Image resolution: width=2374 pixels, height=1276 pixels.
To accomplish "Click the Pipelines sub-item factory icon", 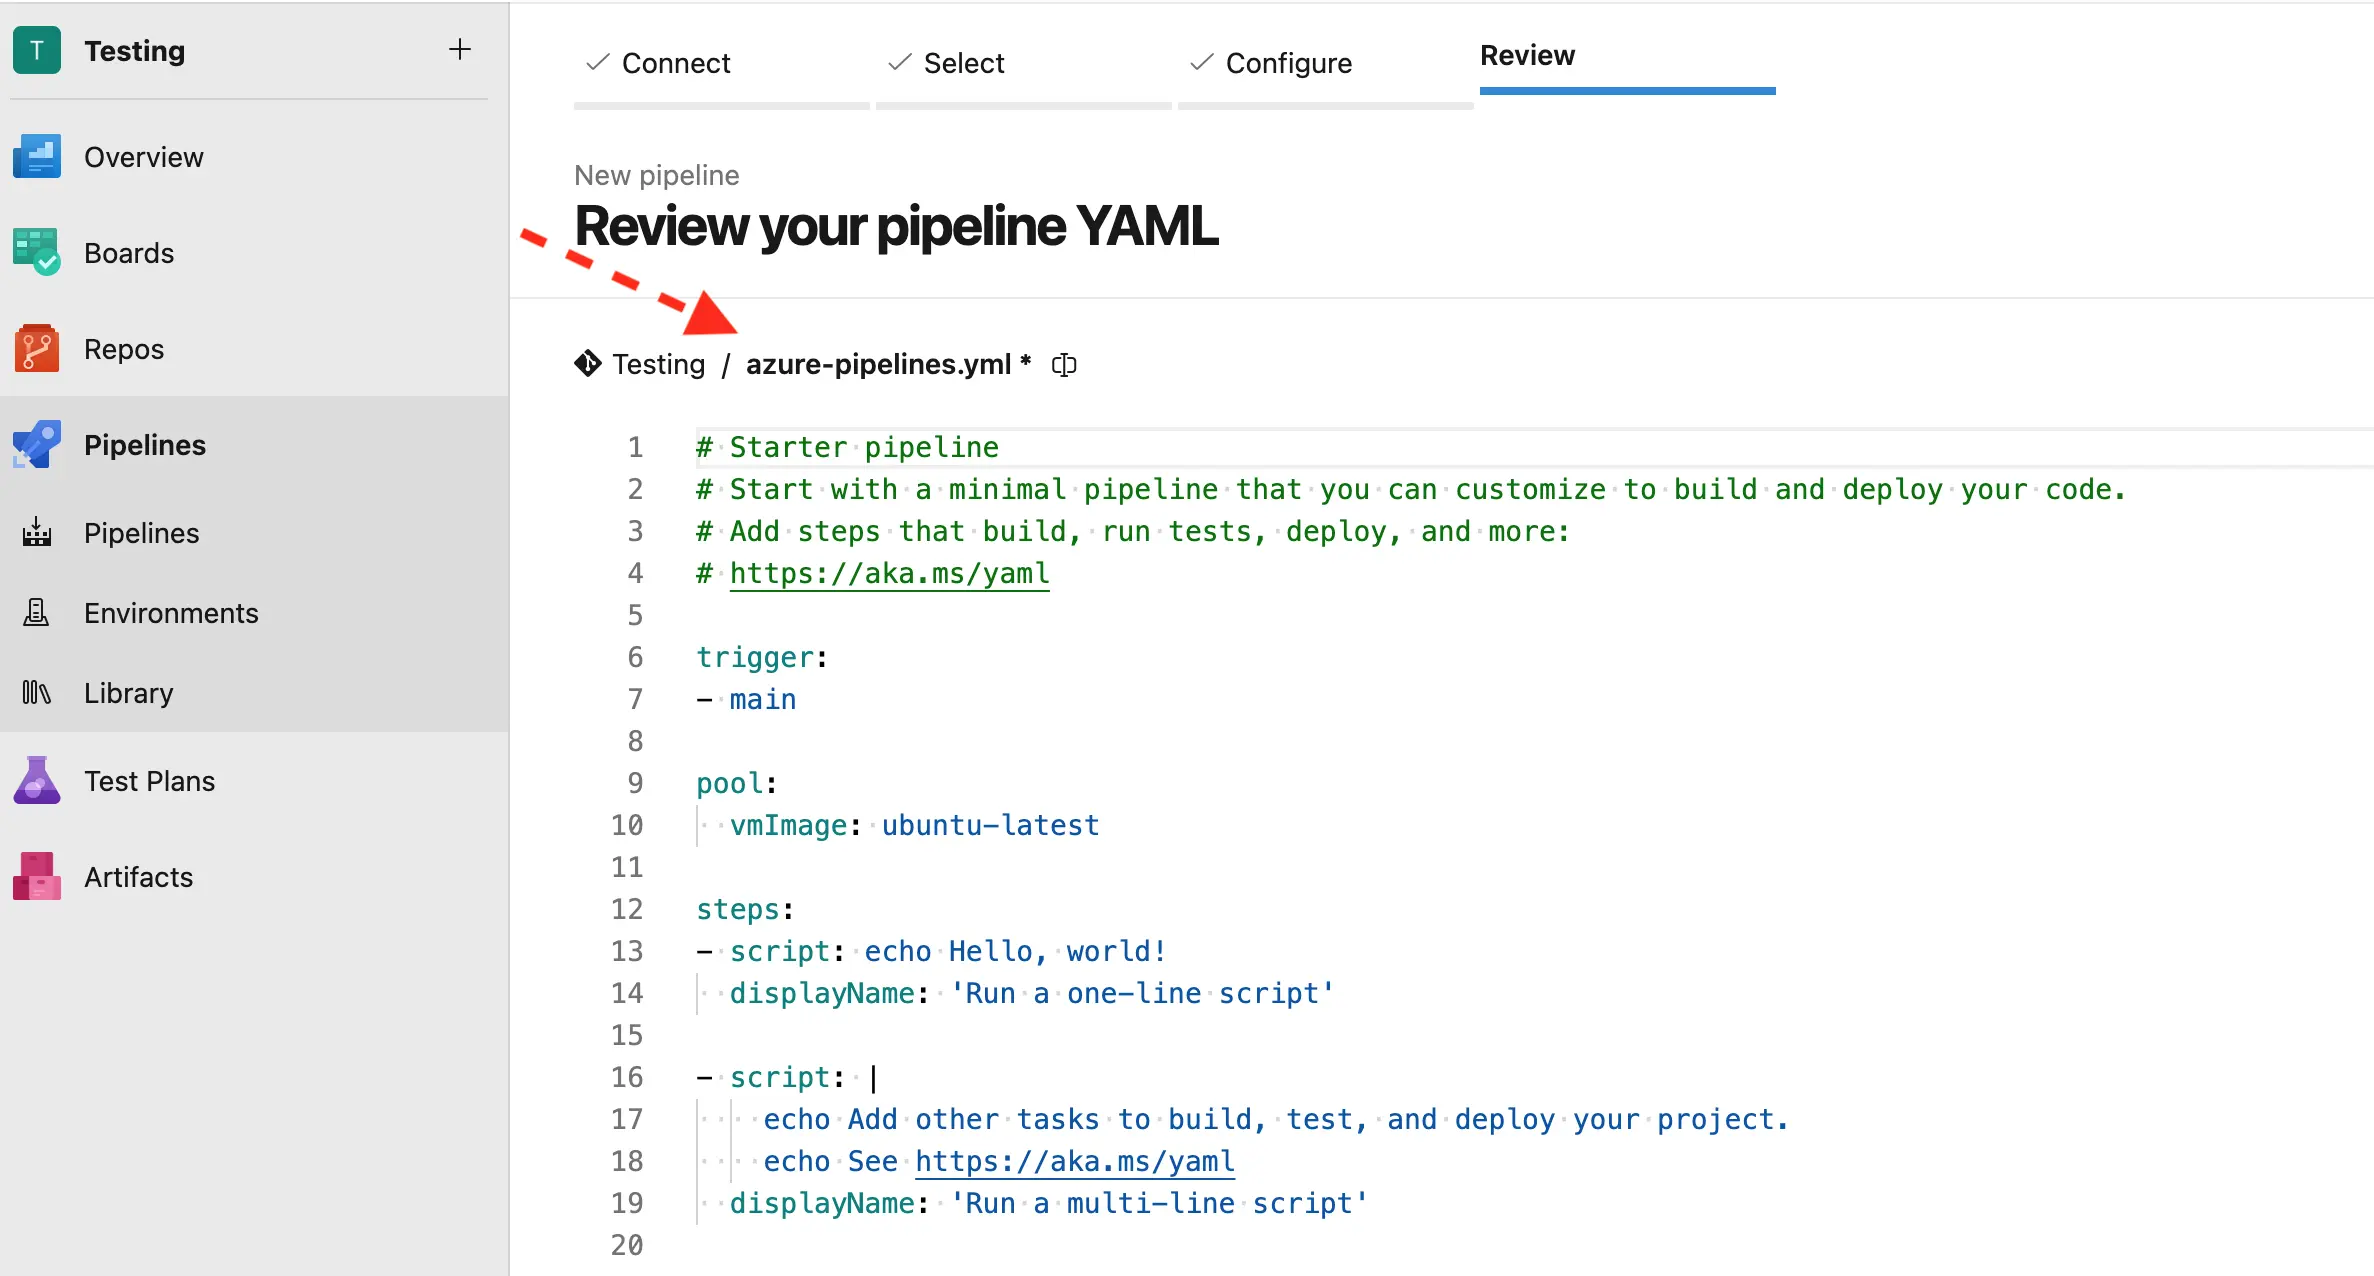I will click(x=37, y=533).
